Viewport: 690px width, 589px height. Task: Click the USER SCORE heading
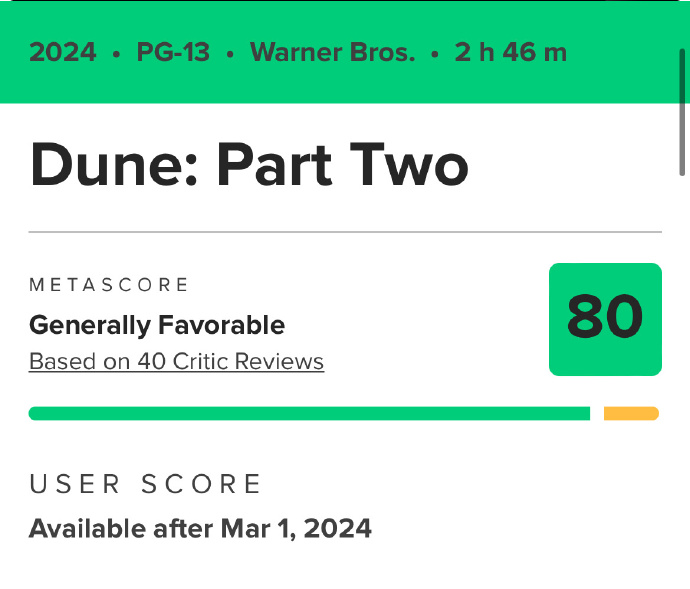pos(146,485)
